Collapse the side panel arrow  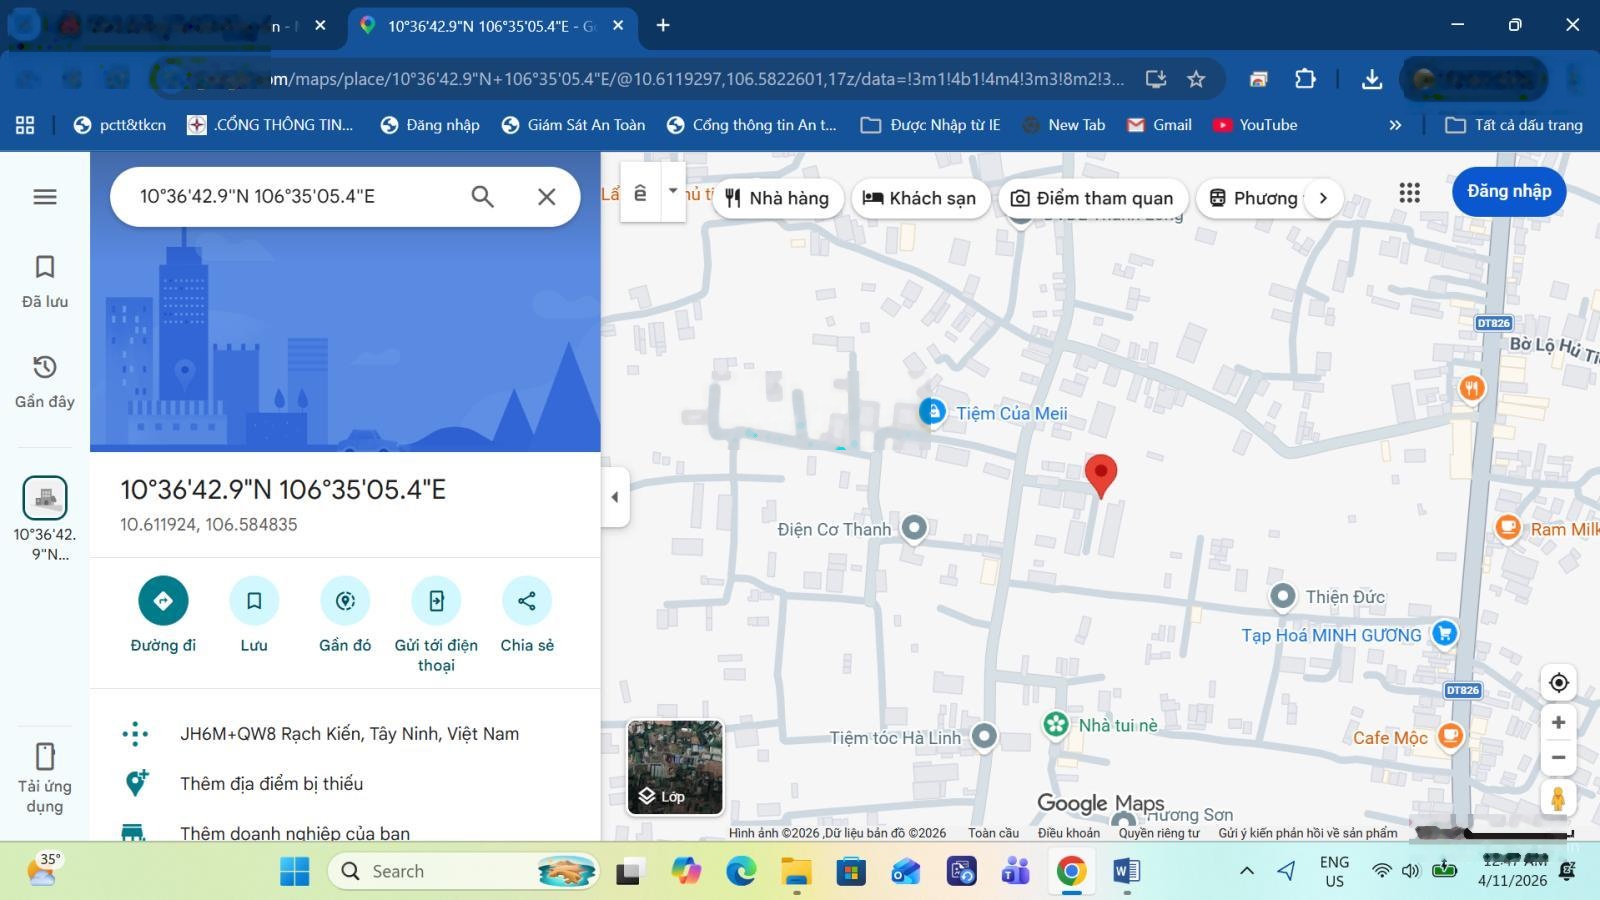pos(615,497)
